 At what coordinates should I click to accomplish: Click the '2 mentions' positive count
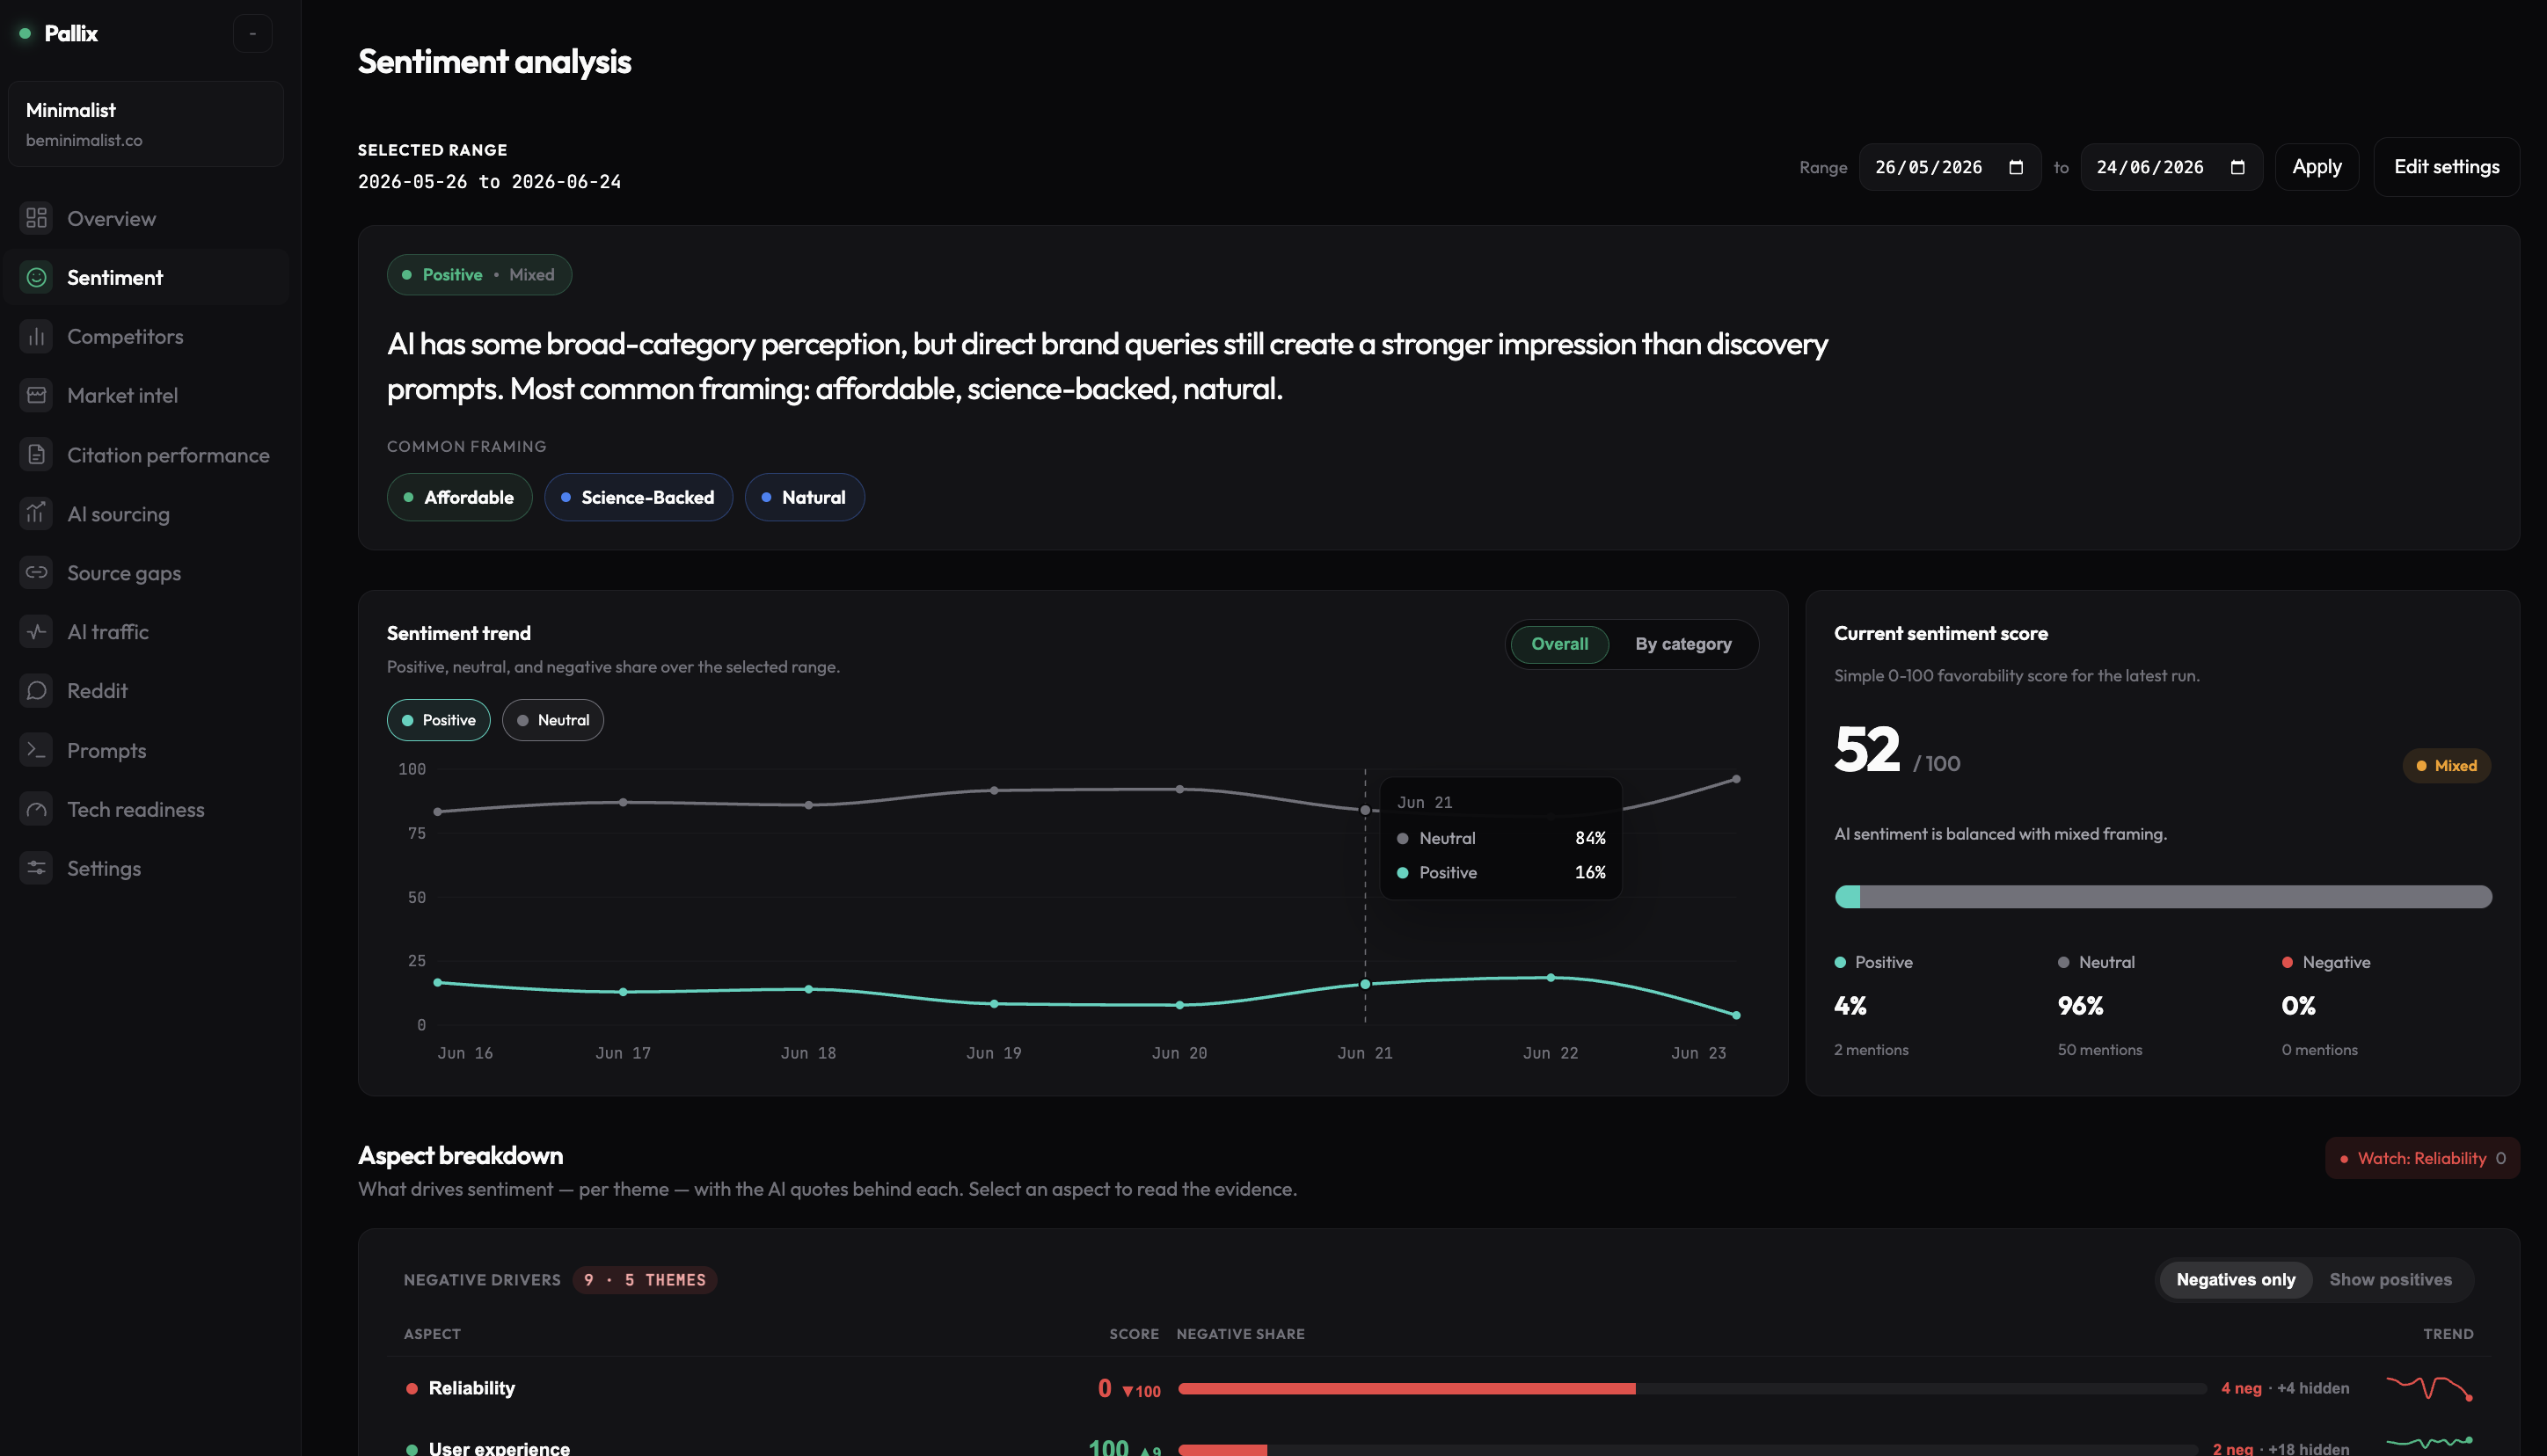click(1871, 1050)
